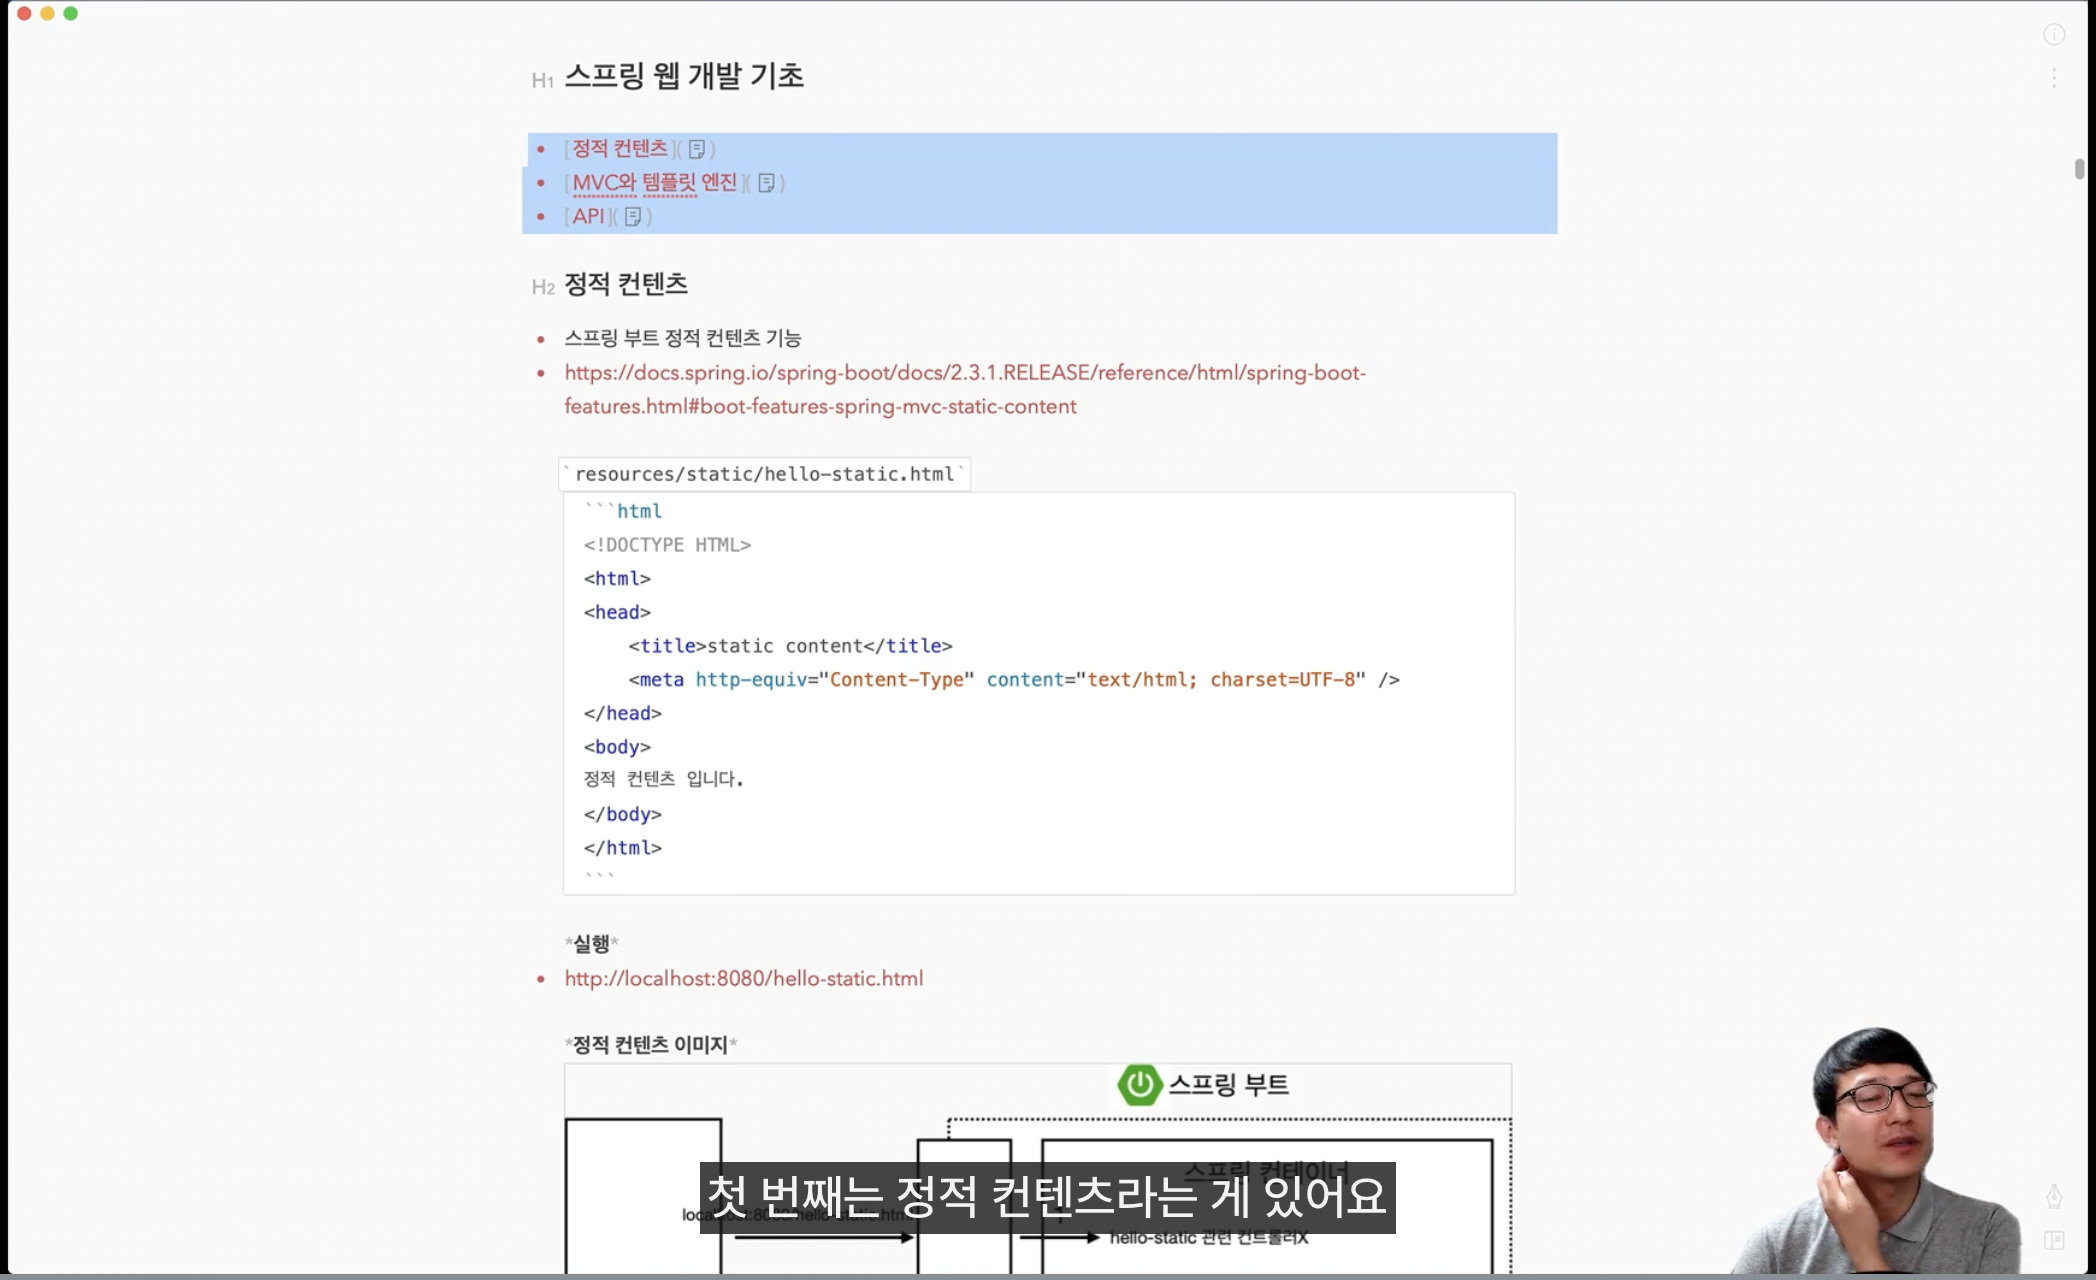Screen dimensions: 2096x1280
Task: Open the API note link
Action: pos(589,216)
